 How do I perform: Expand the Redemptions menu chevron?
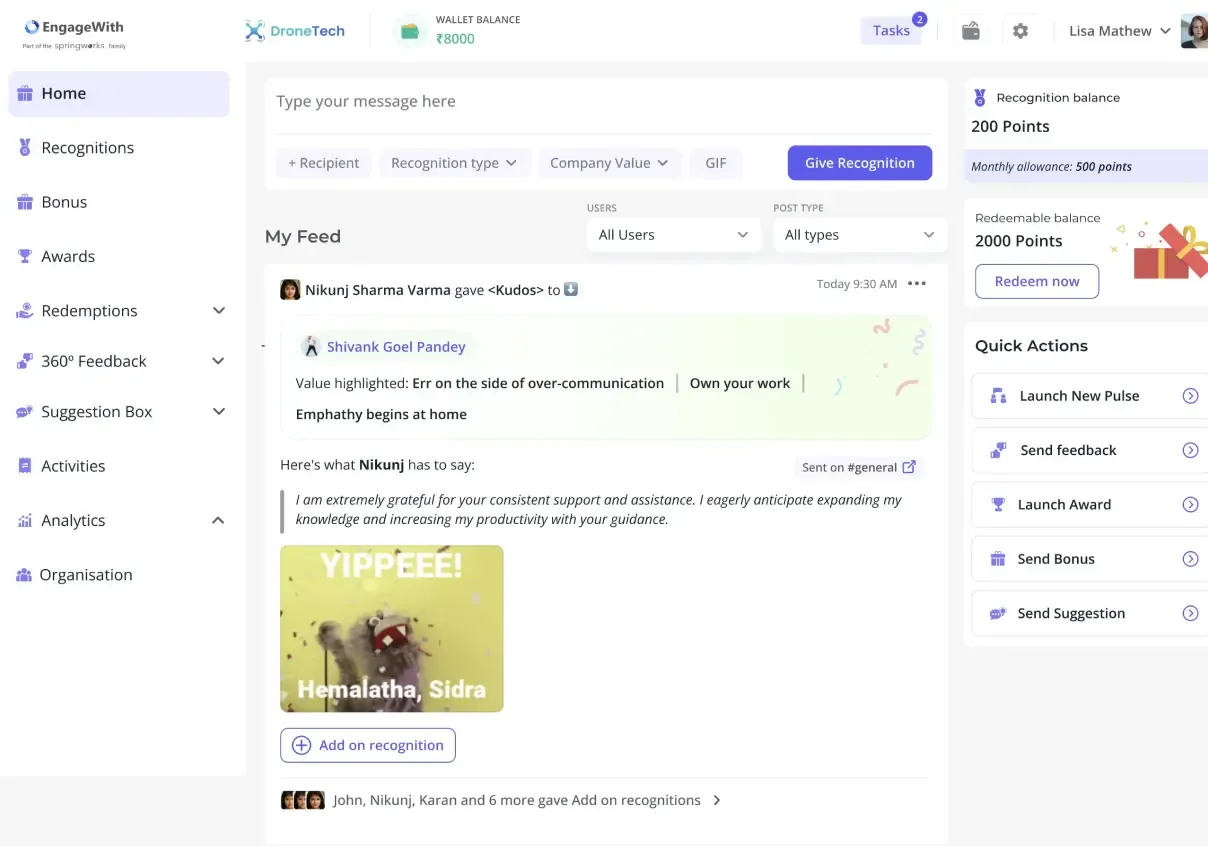point(219,311)
